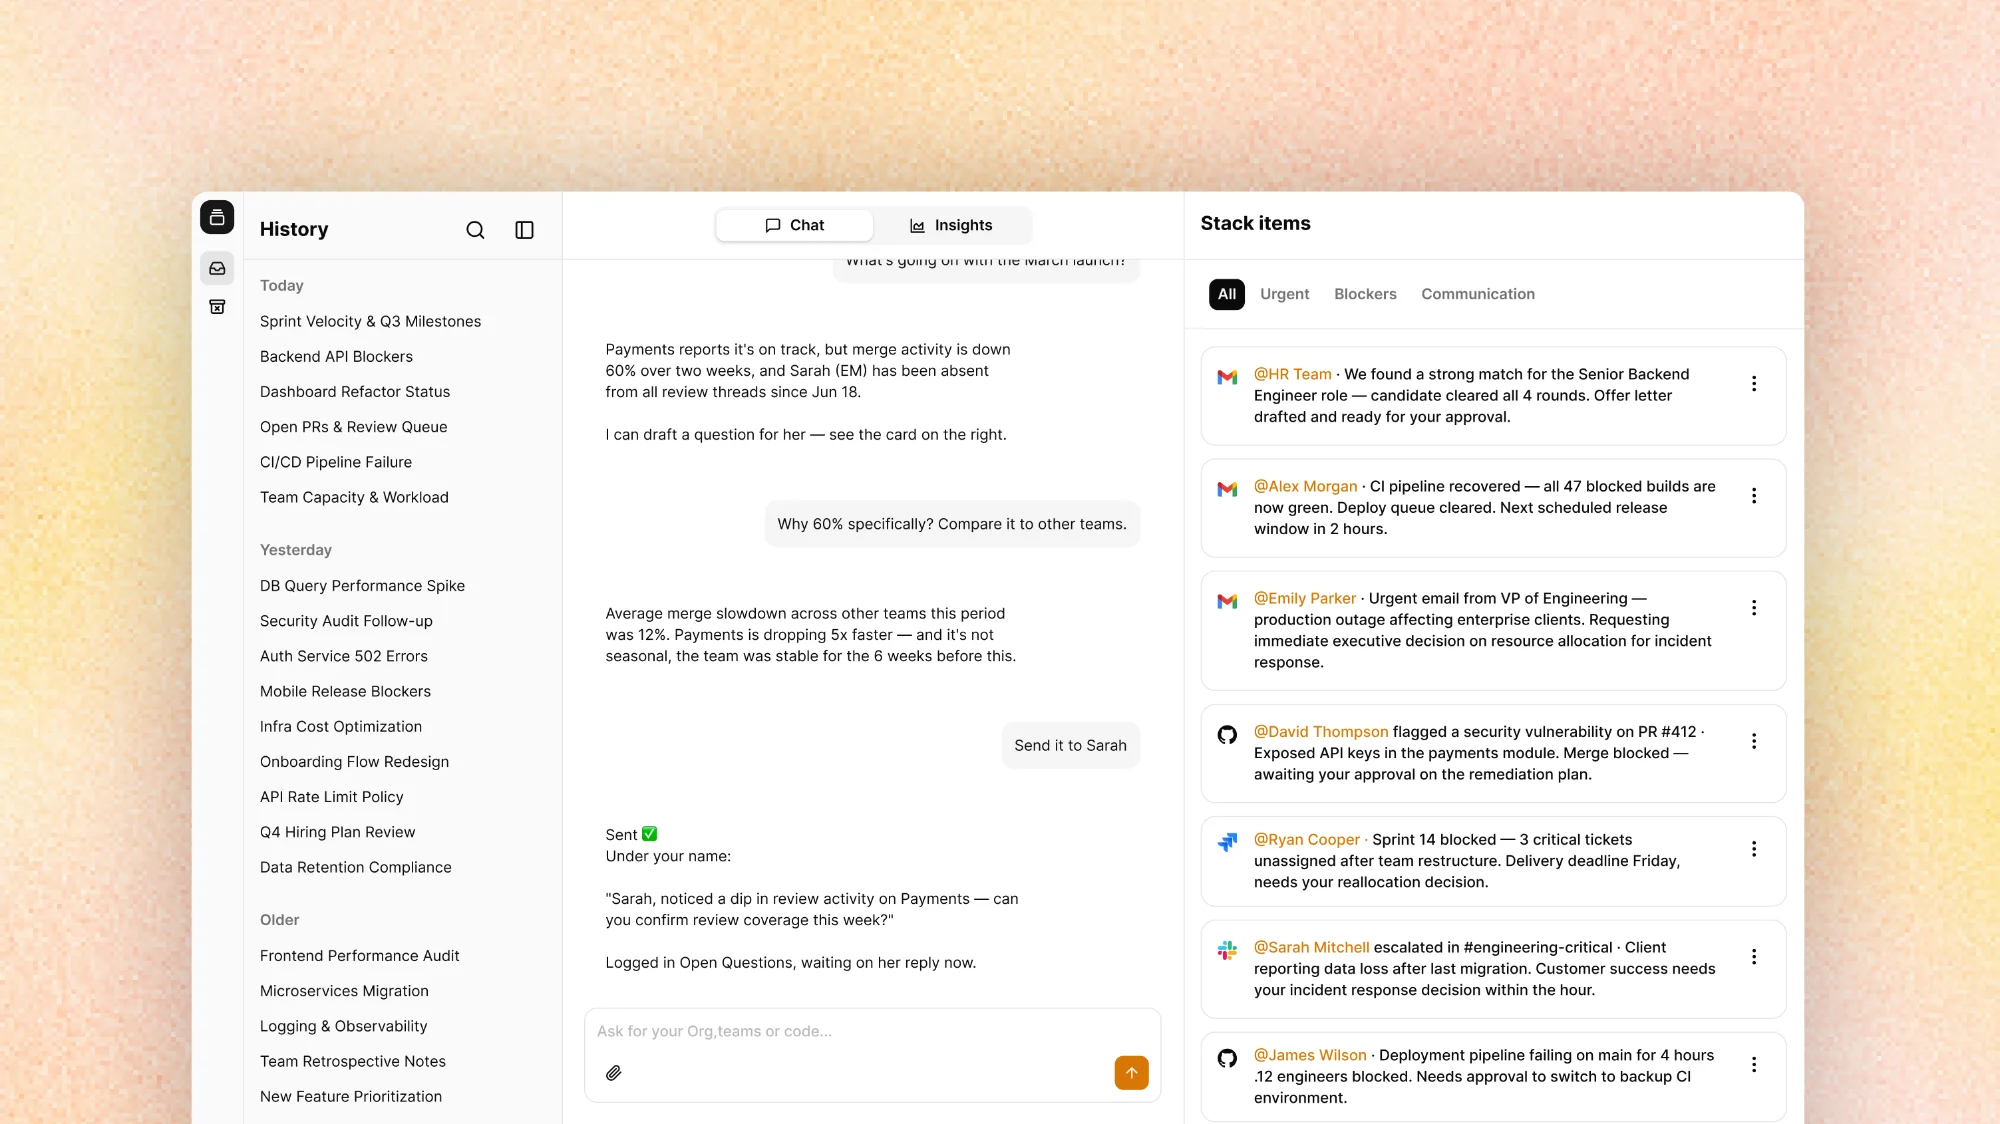The width and height of the screenshot is (2000, 1124).
Task: Open GitHub icon on David Thompson item
Action: 1227,734
